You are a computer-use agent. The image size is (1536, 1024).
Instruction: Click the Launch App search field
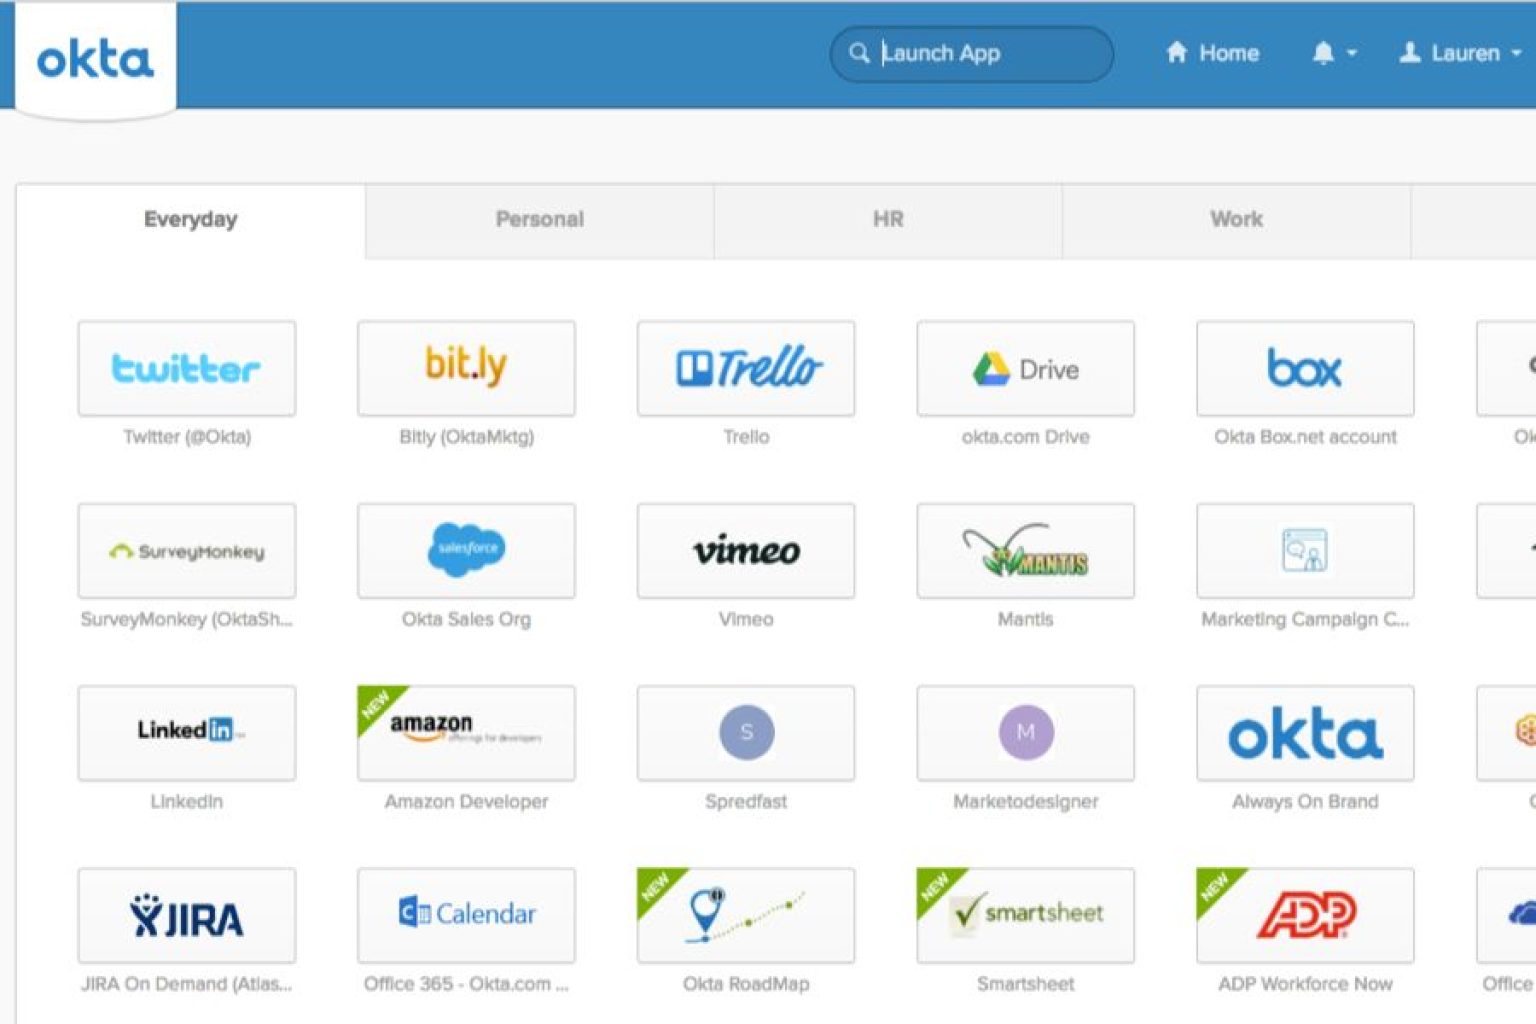970,54
